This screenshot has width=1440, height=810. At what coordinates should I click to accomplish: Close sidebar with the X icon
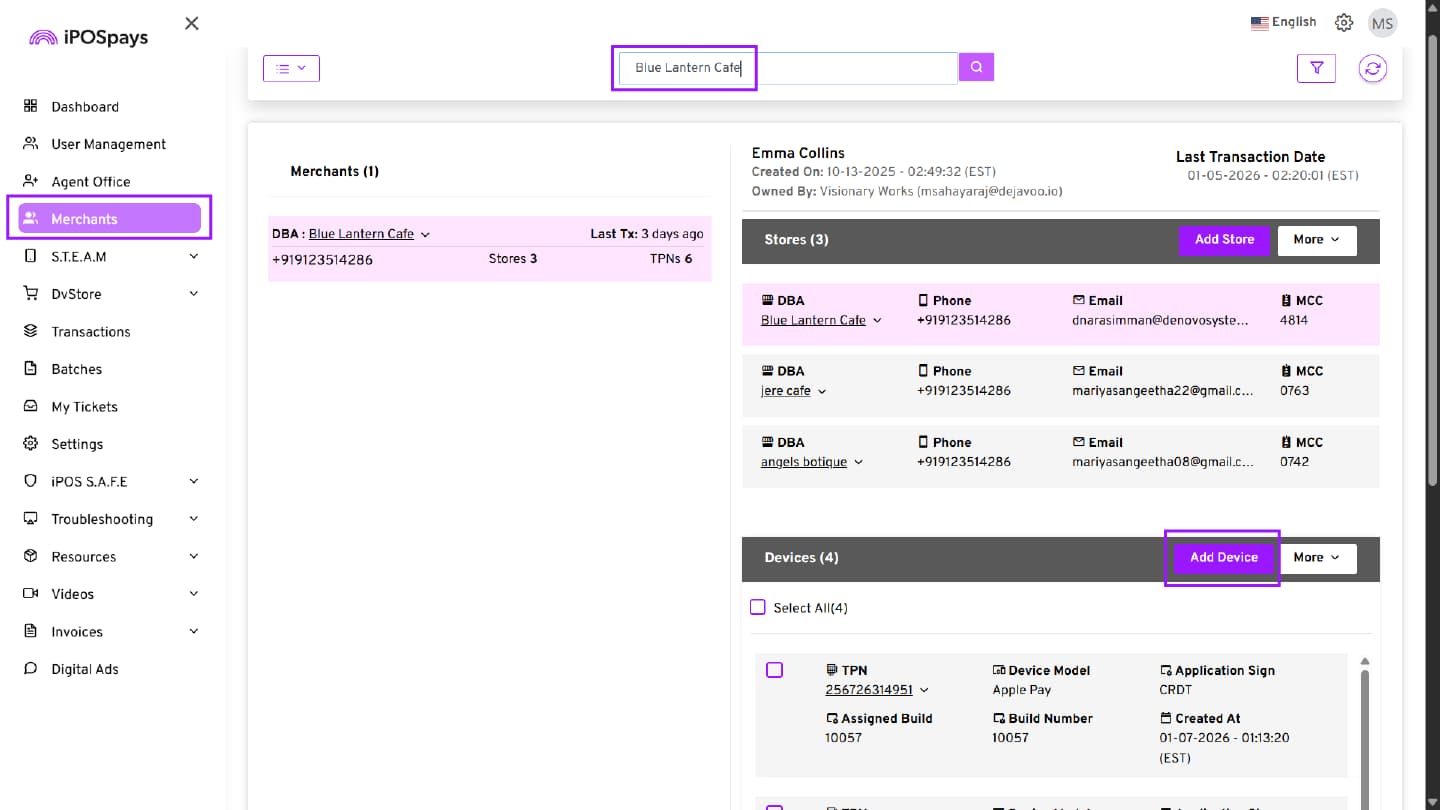click(192, 23)
